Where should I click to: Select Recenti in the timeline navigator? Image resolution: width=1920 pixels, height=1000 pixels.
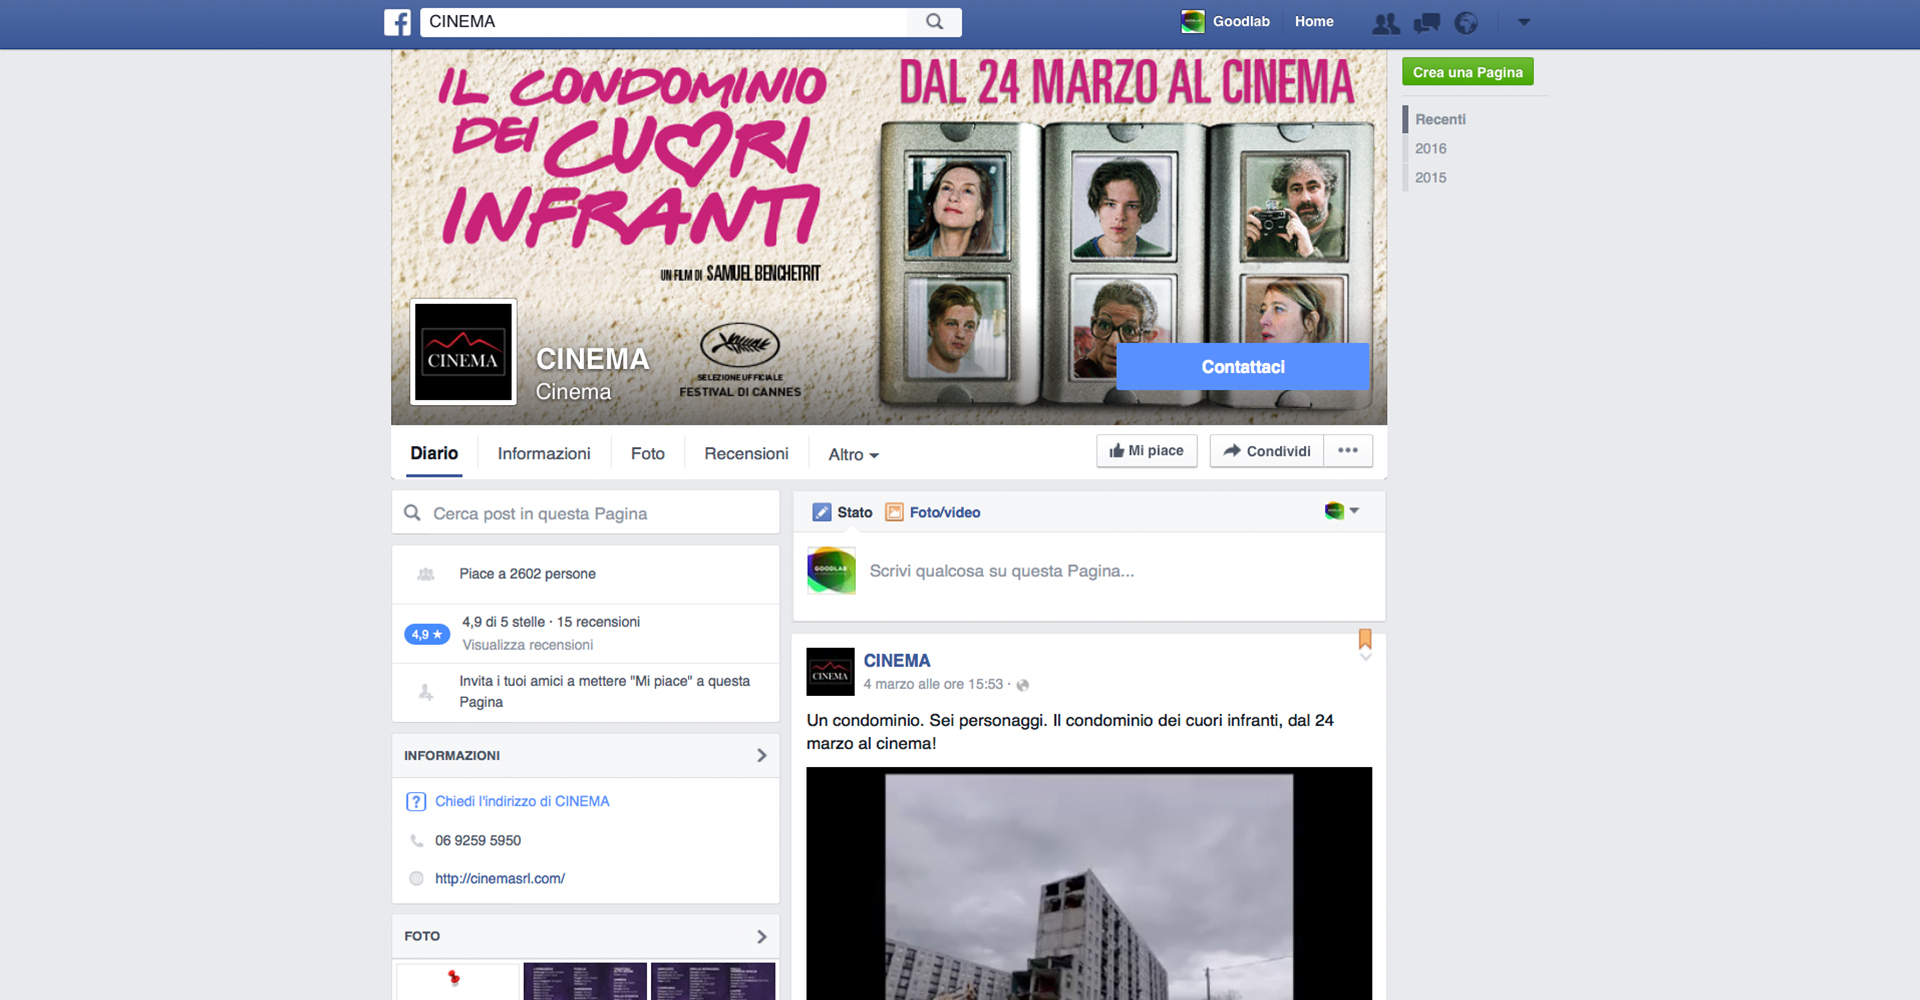click(1440, 119)
